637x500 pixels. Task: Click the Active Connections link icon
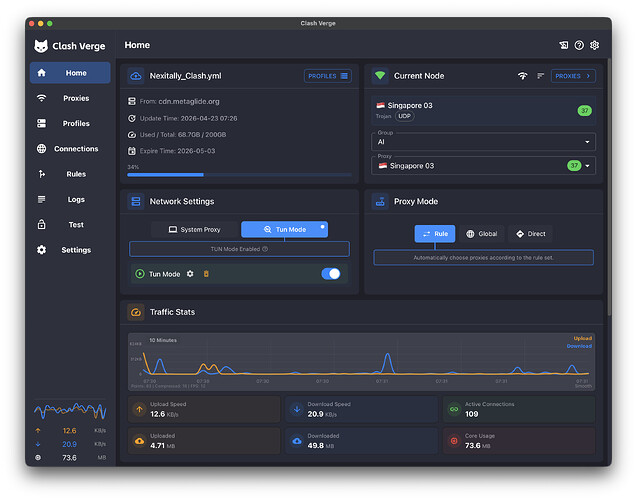tap(454, 409)
